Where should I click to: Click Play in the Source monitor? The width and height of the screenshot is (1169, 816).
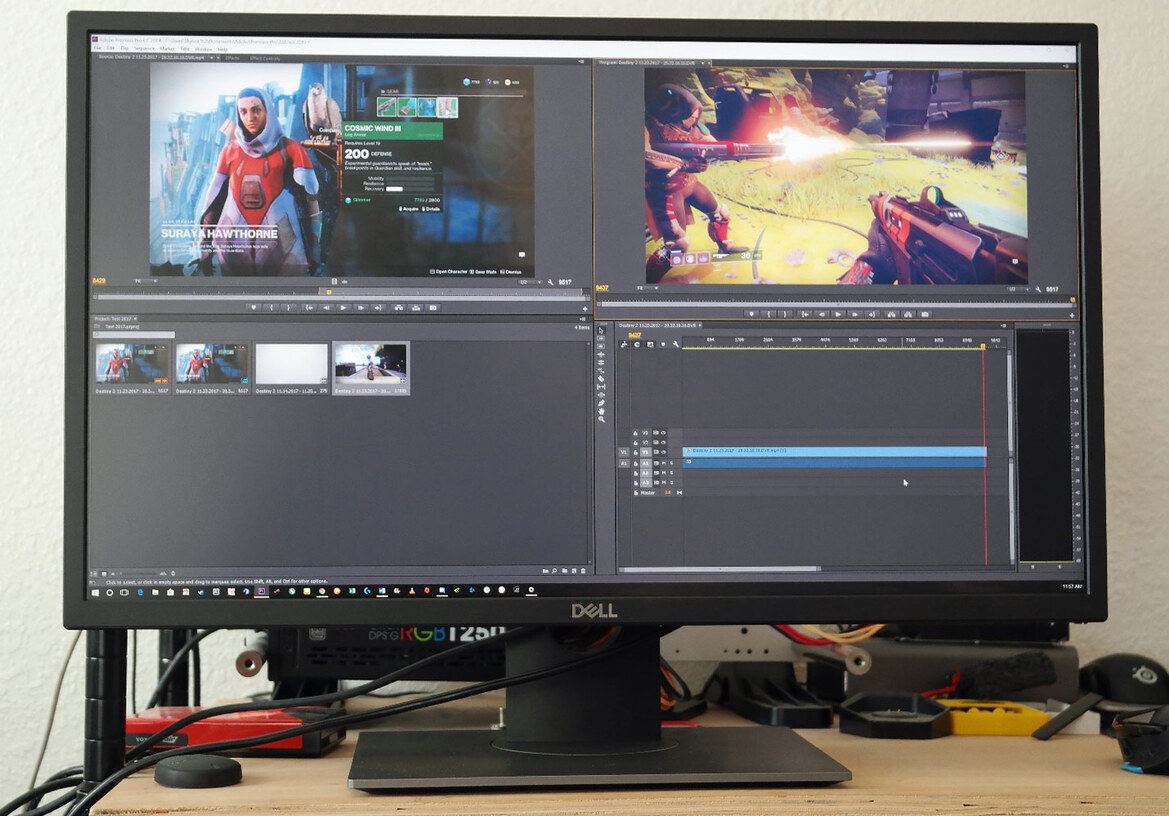(343, 308)
